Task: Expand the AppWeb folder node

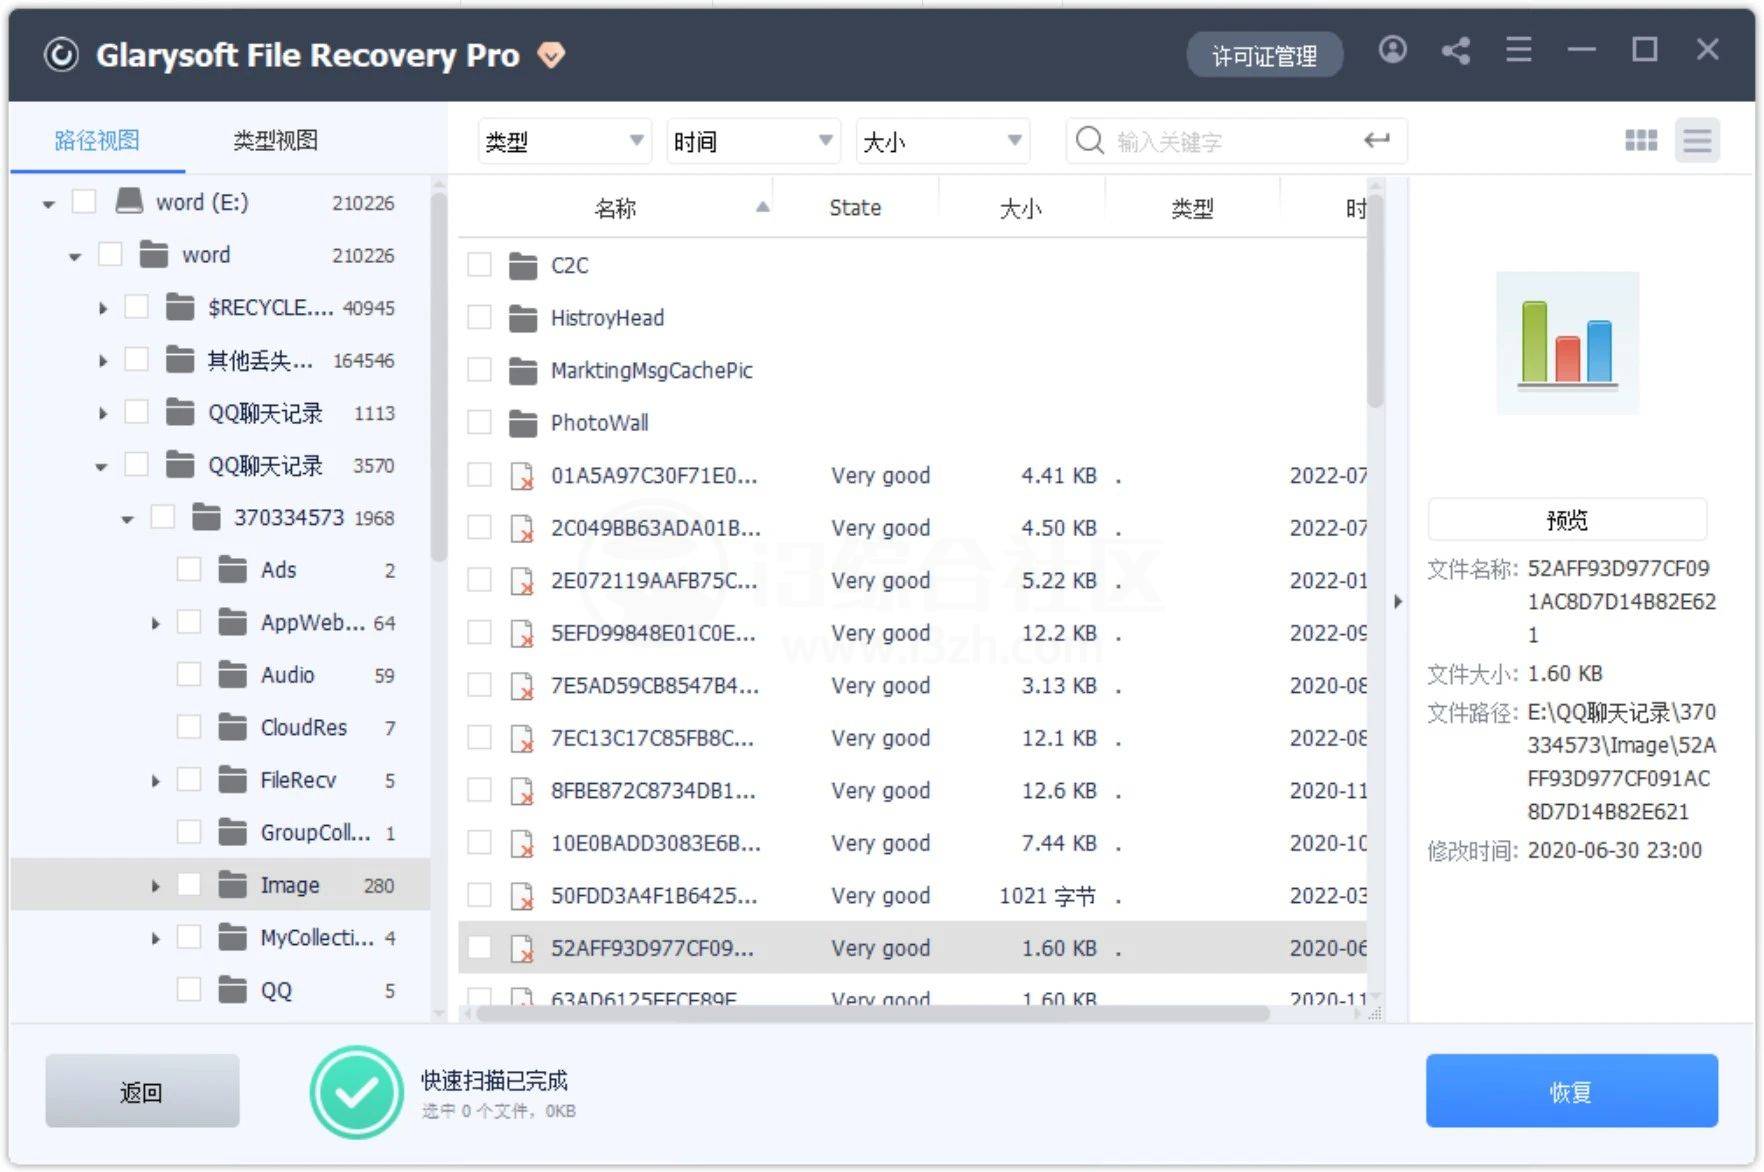Action: (155, 624)
